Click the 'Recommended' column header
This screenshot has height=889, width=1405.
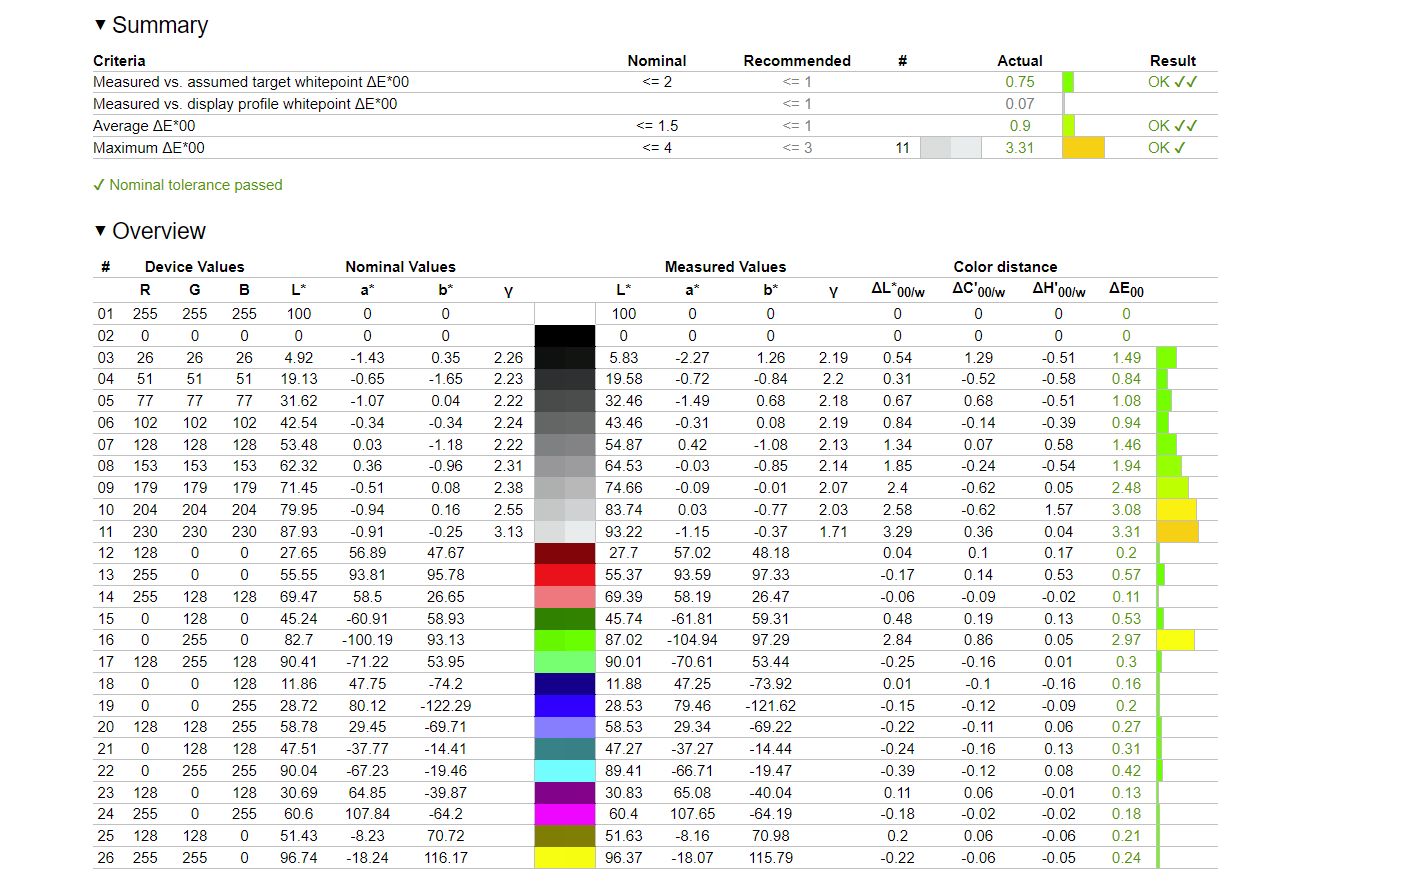[x=797, y=61]
